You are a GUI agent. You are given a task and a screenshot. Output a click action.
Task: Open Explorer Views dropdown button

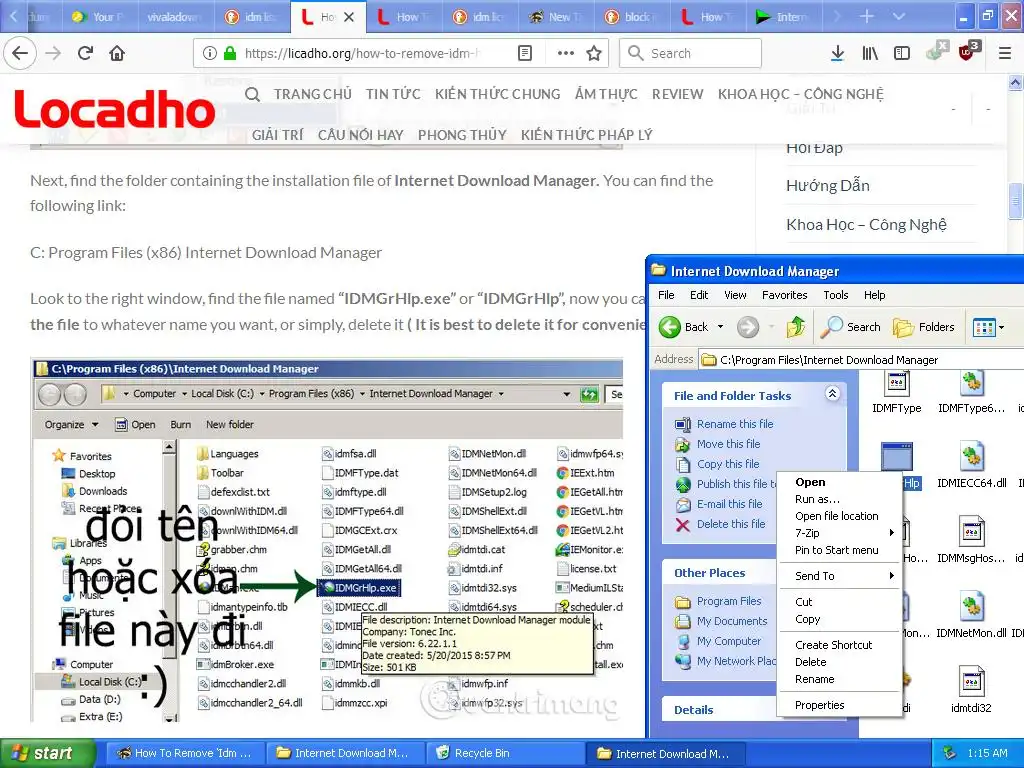tap(989, 327)
